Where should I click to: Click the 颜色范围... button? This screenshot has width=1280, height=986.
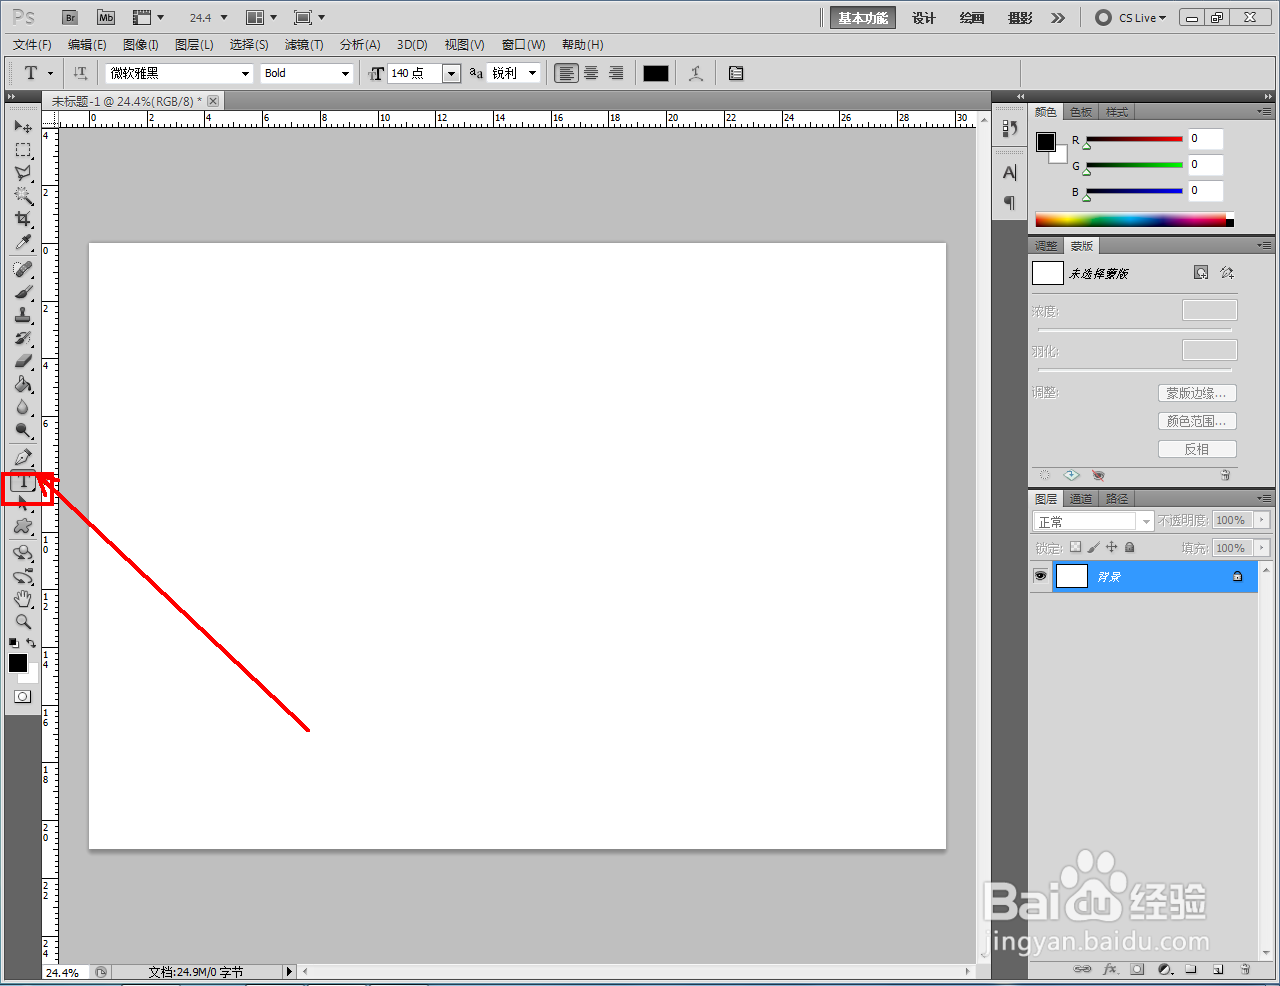pyautogui.click(x=1197, y=421)
